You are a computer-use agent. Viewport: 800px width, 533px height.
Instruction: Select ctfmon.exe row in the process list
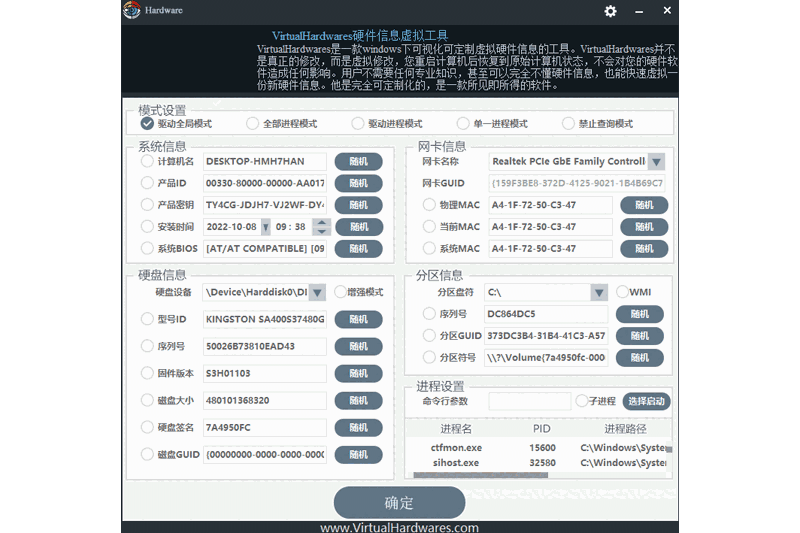(x=455, y=448)
